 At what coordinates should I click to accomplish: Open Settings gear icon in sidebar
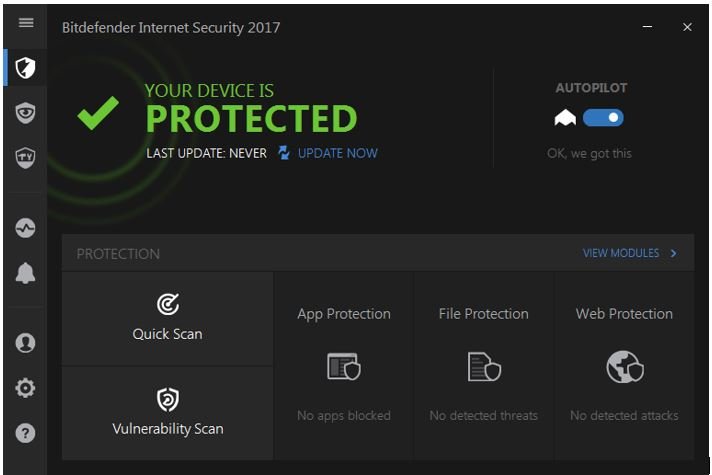coord(25,388)
